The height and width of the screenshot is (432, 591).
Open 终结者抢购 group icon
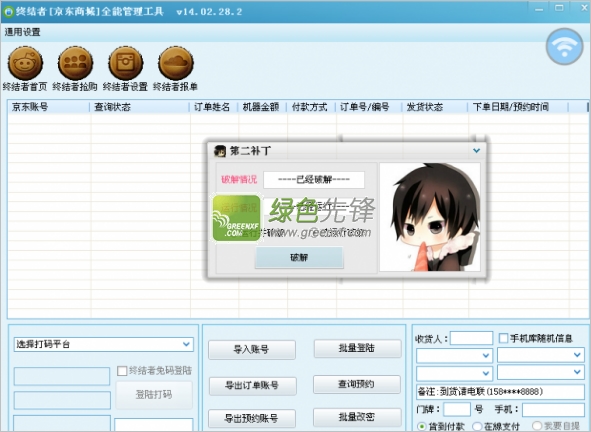(75, 63)
